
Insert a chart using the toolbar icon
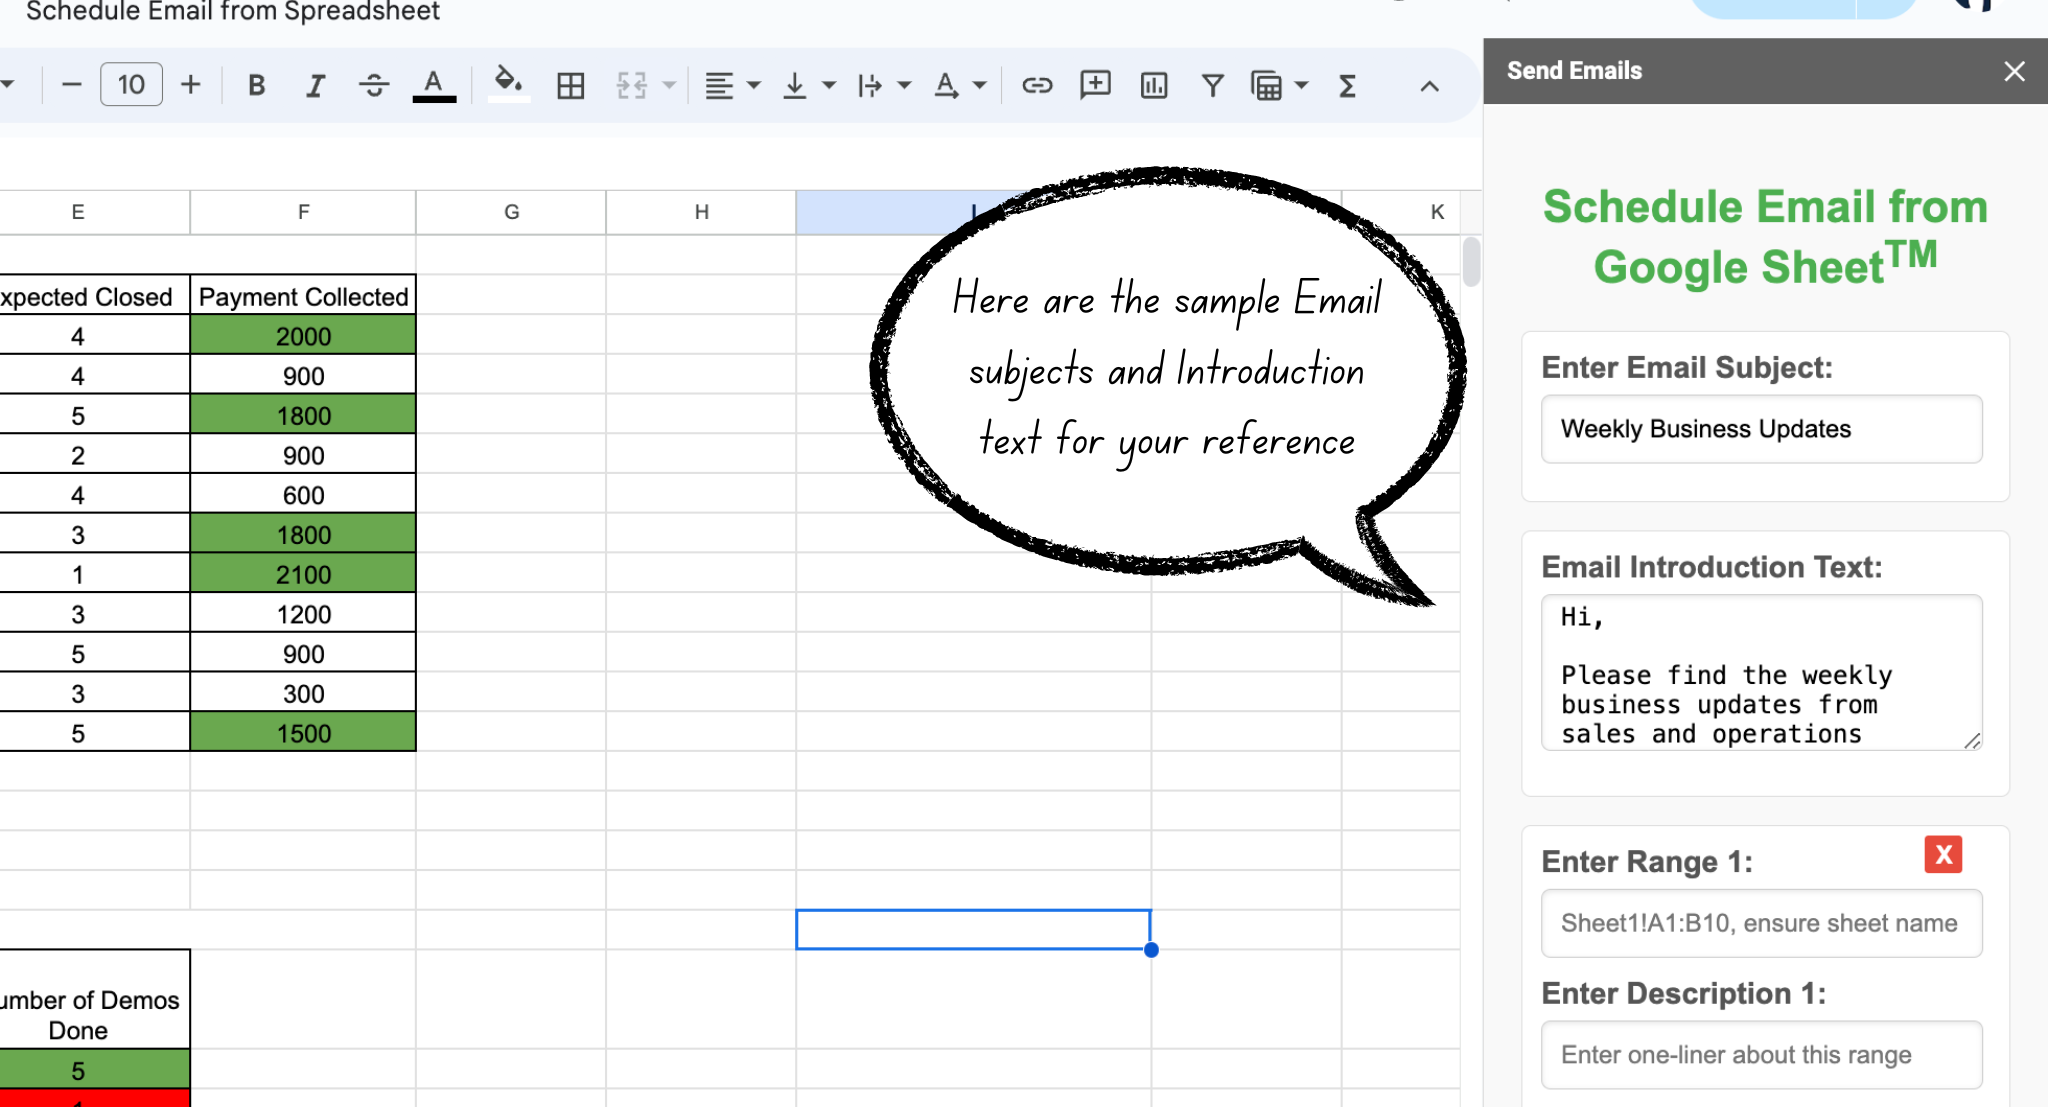click(1154, 86)
